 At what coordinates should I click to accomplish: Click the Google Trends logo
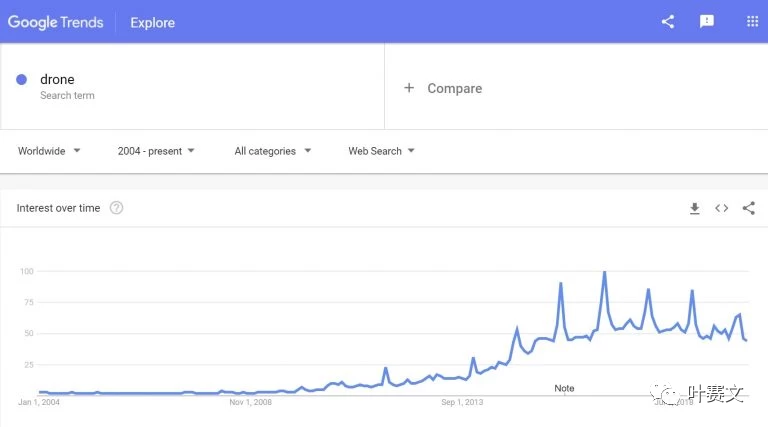(55, 22)
